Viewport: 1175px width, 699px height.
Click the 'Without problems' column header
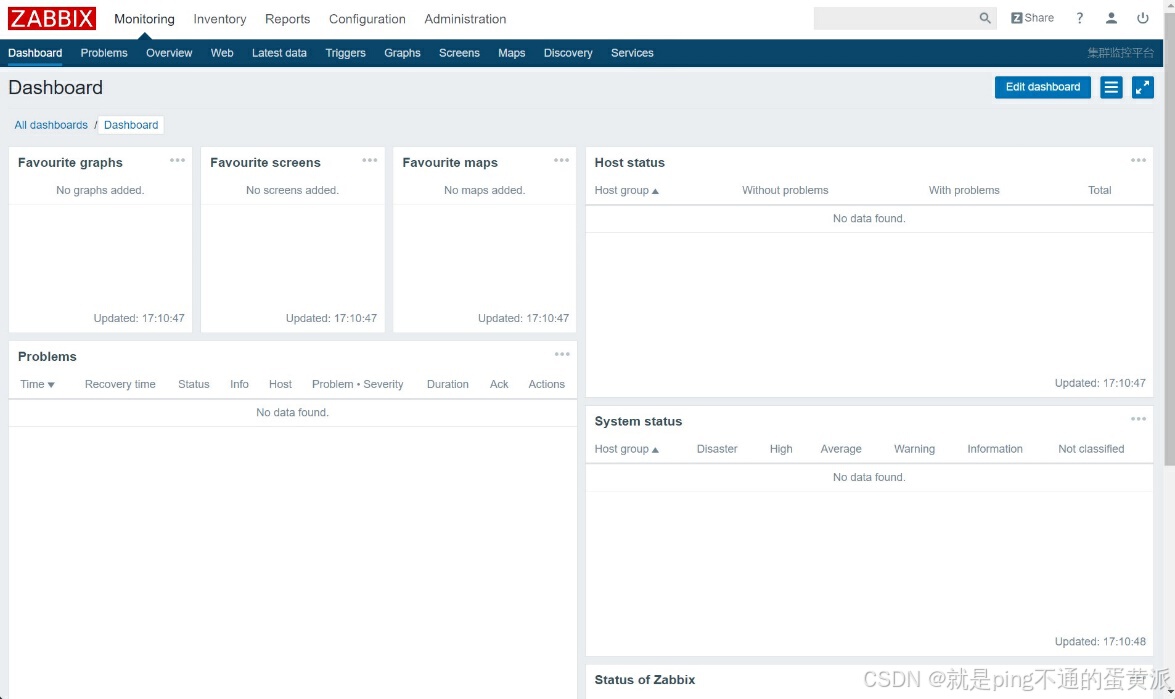click(785, 190)
